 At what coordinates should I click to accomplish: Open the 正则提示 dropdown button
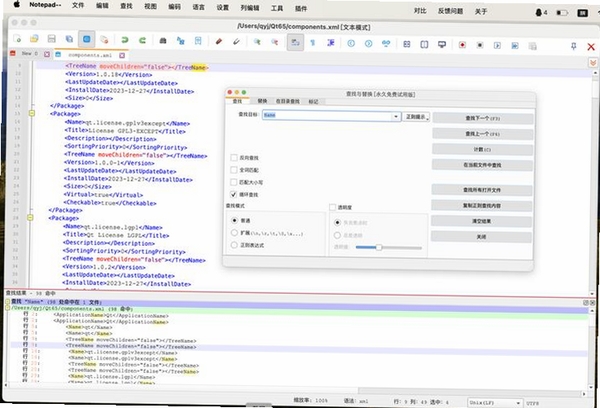(416, 117)
